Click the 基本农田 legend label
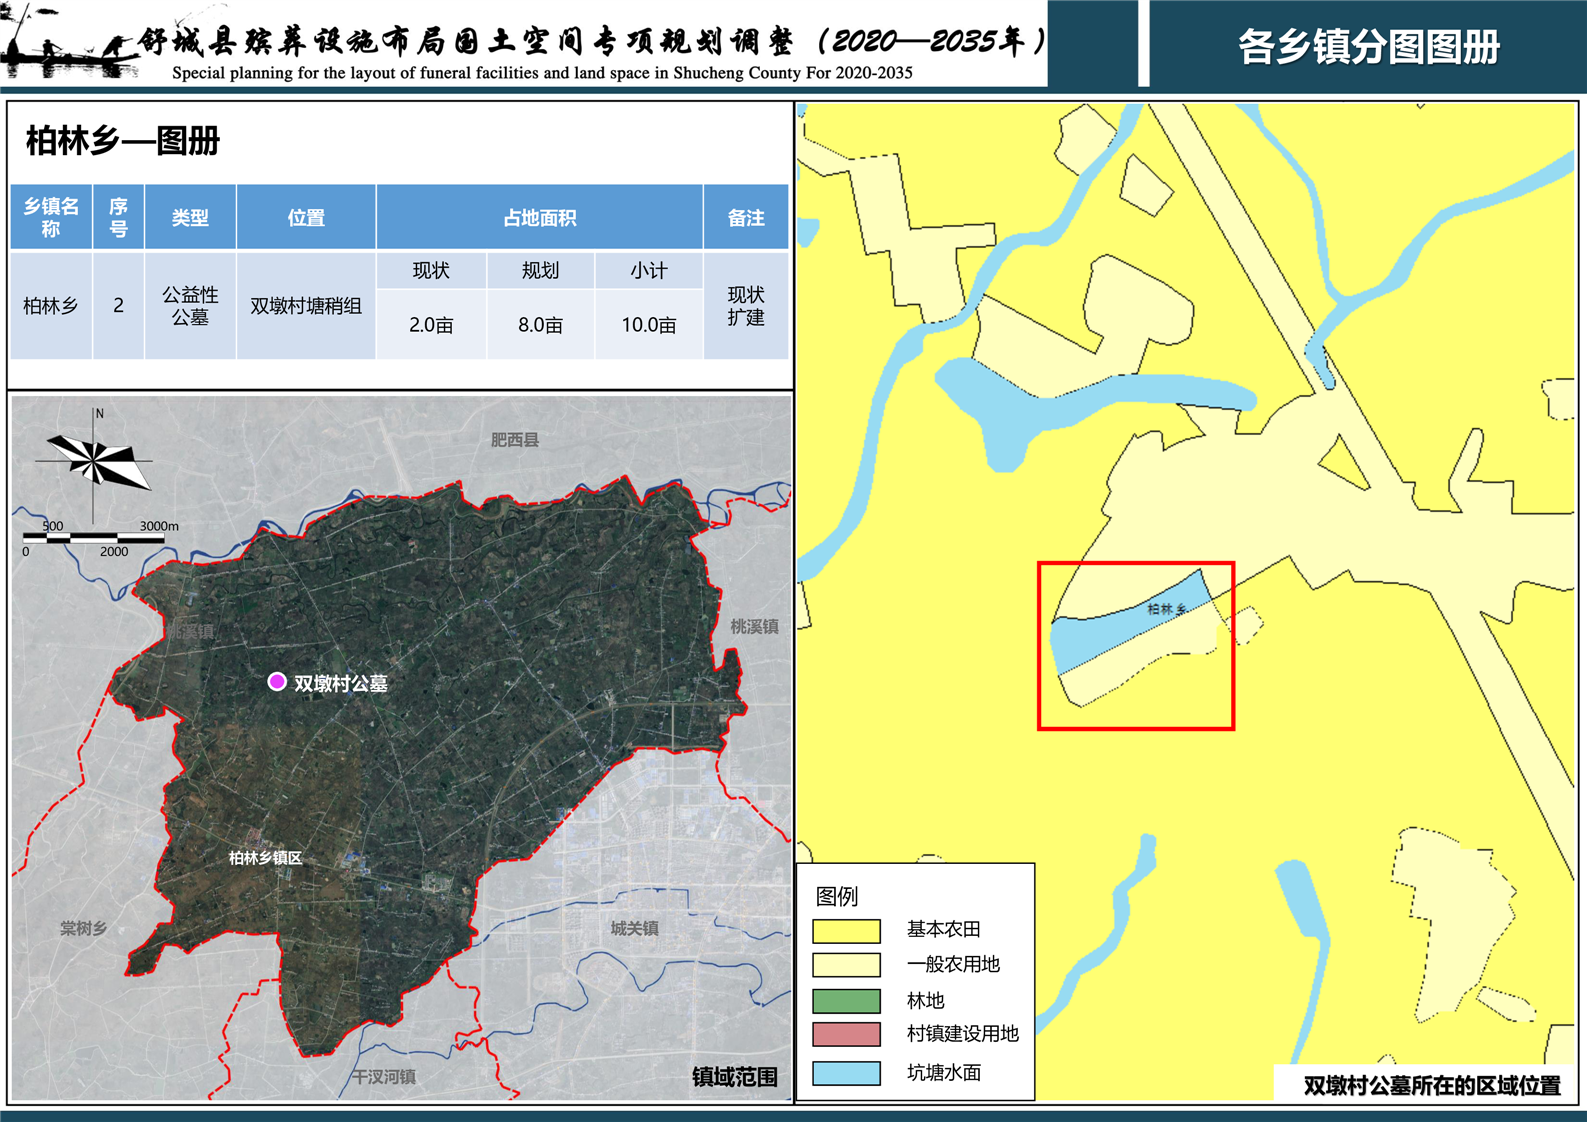This screenshot has width=1587, height=1122. [943, 930]
